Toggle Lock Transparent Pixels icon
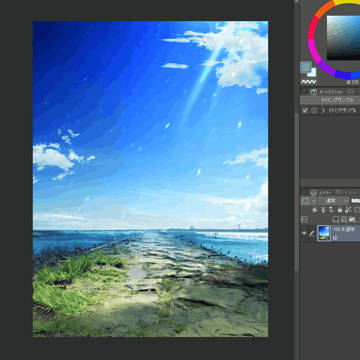The width and height of the screenshot is (360, 360). 348,210
